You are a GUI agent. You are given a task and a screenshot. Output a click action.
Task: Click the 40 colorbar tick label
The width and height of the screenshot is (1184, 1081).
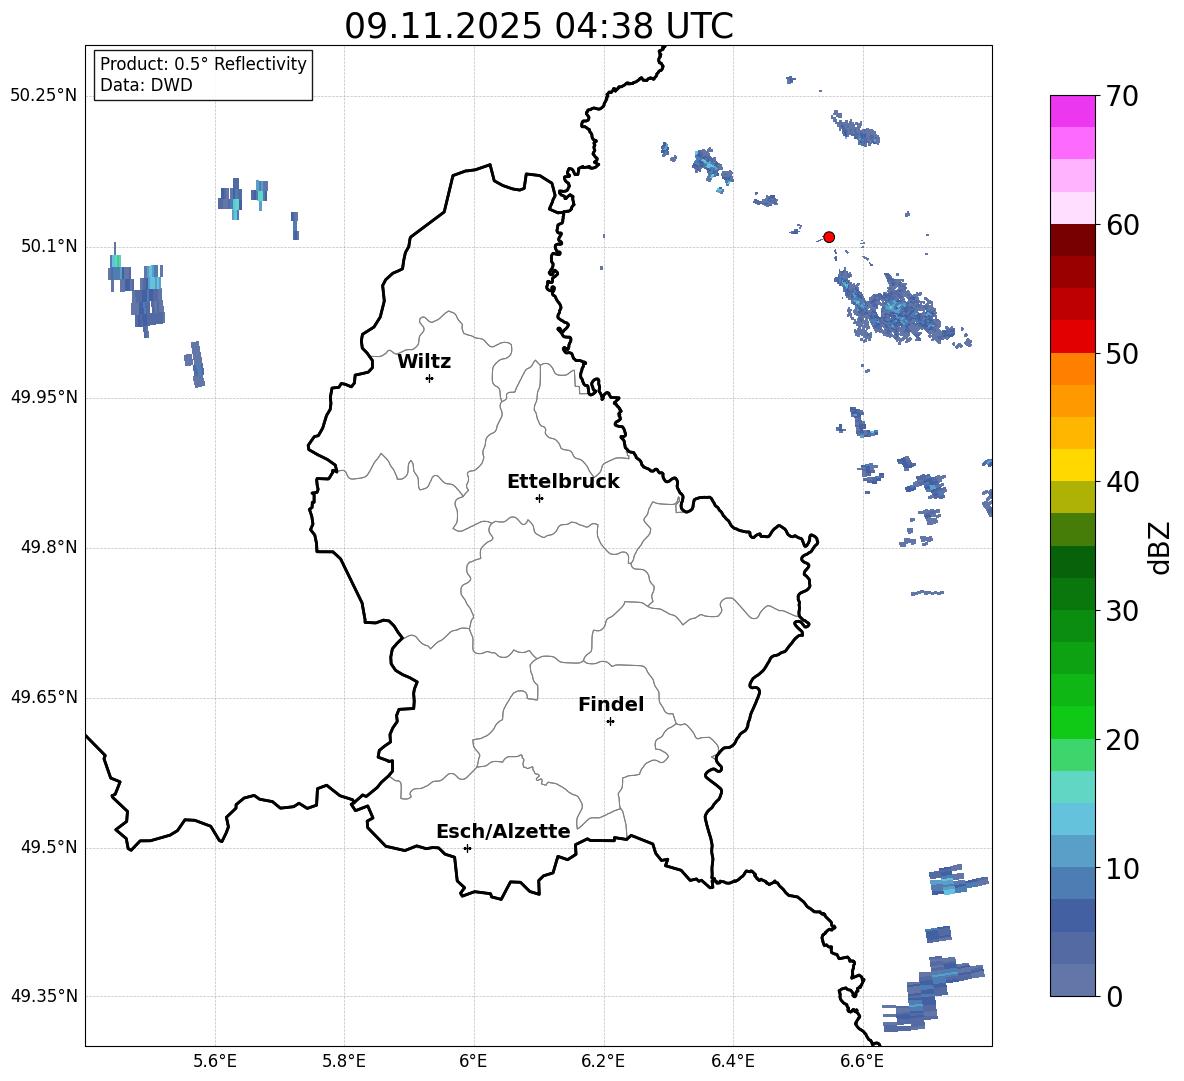click(x=1122, y=482)
